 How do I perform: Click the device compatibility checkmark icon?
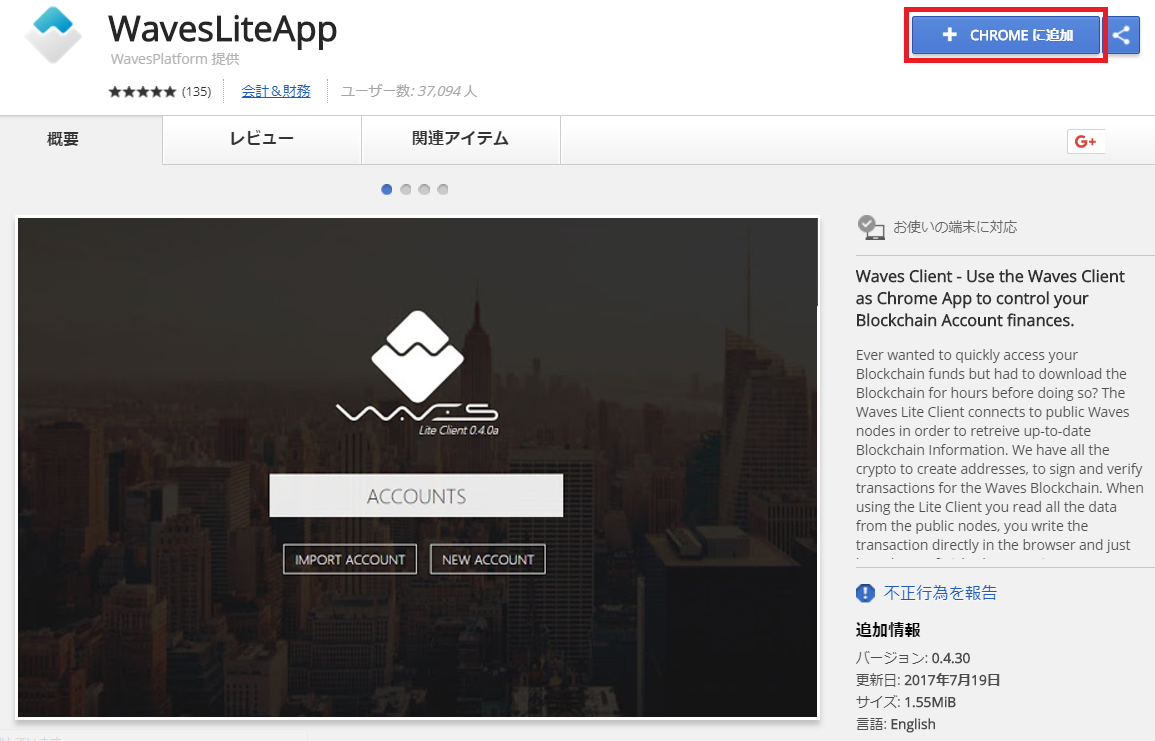[x=871, y=227]
